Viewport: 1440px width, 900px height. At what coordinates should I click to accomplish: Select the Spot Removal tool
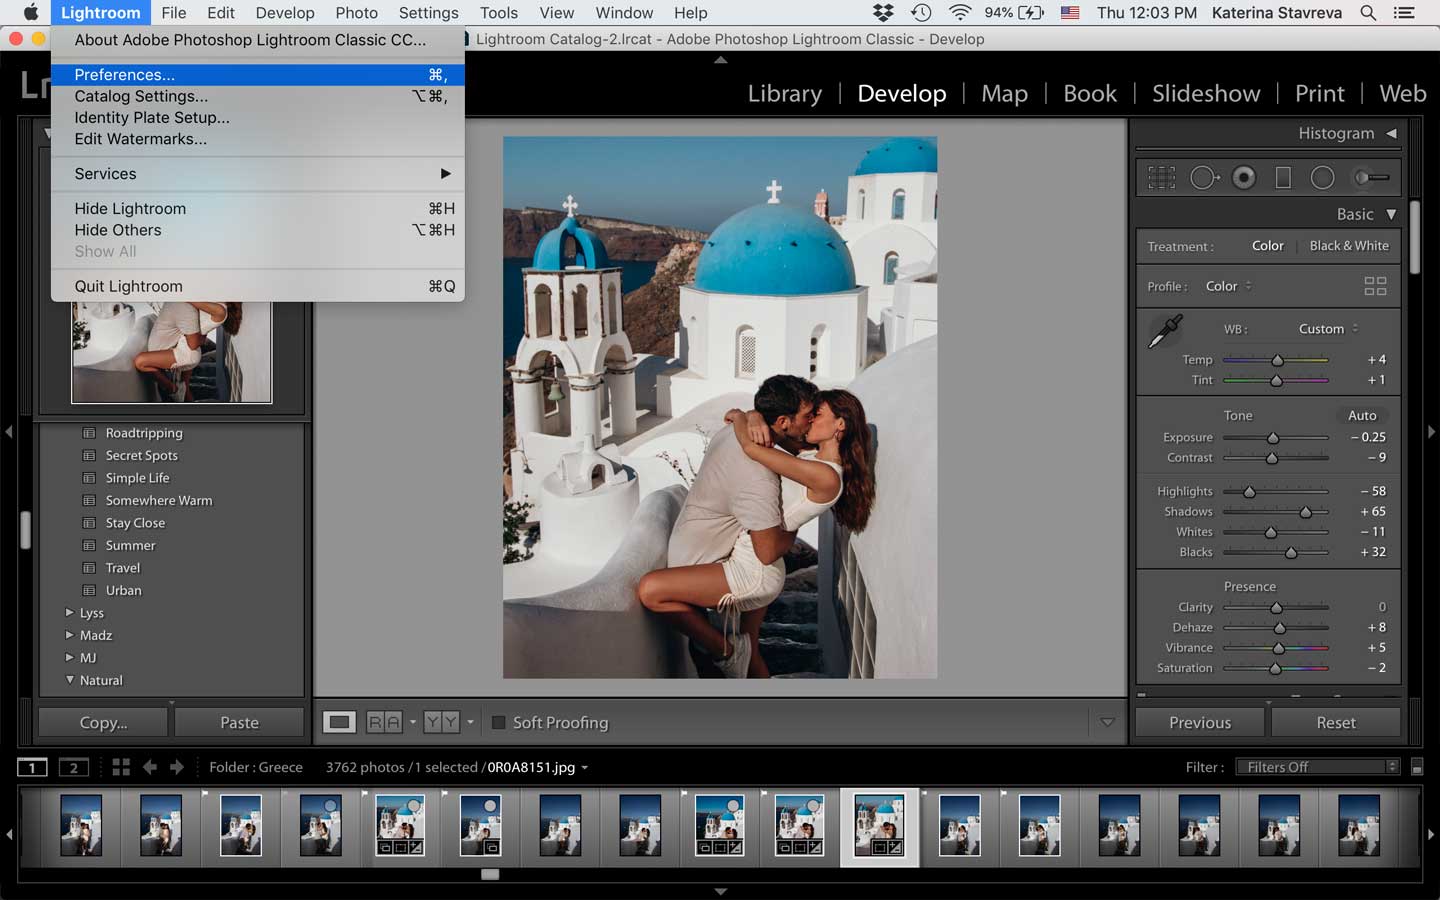pyautogui.click(x=1204, y=178)
